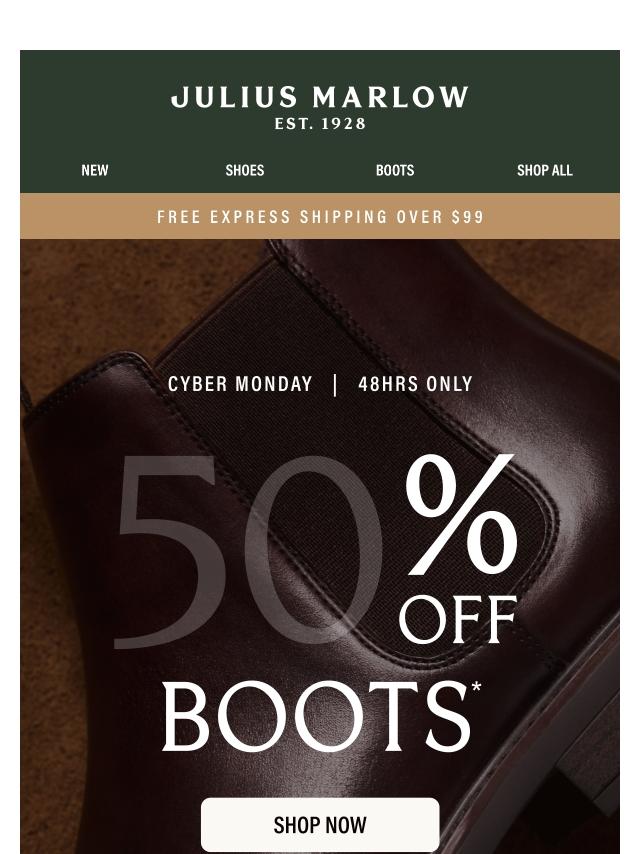Click the EST. 1928 tagline
640x854 pixels.
(x=320, y=124)
